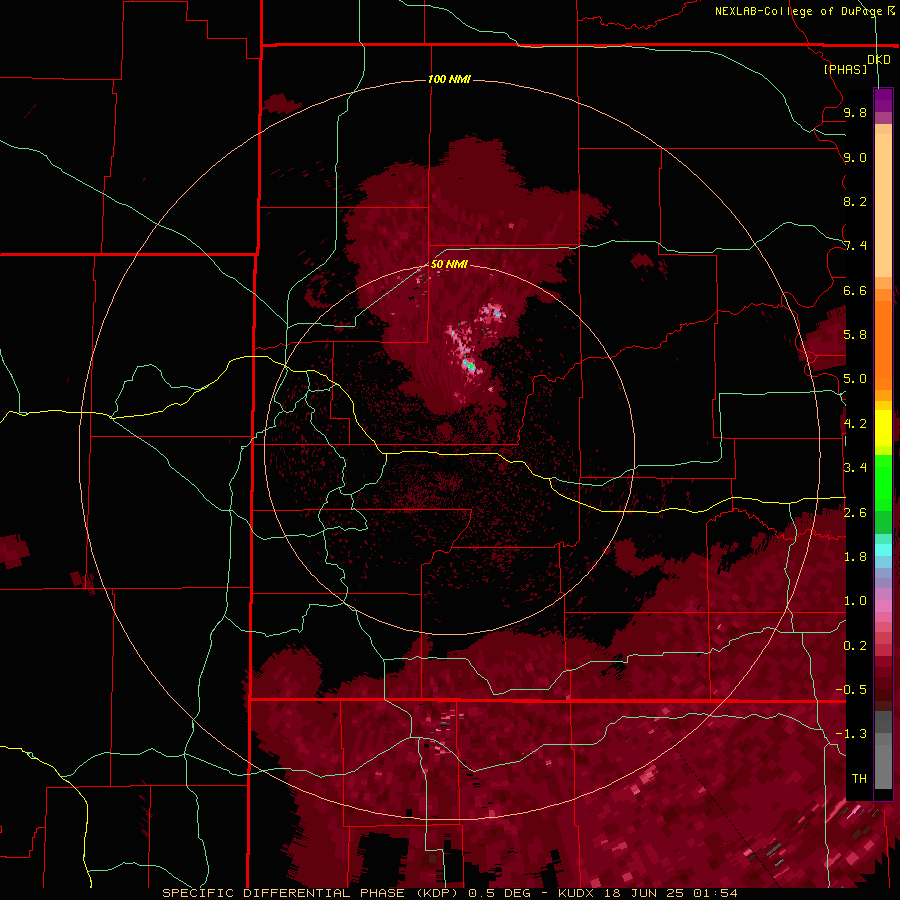
Task: Click the 1.8 scale value label
Action: point(855,557)
